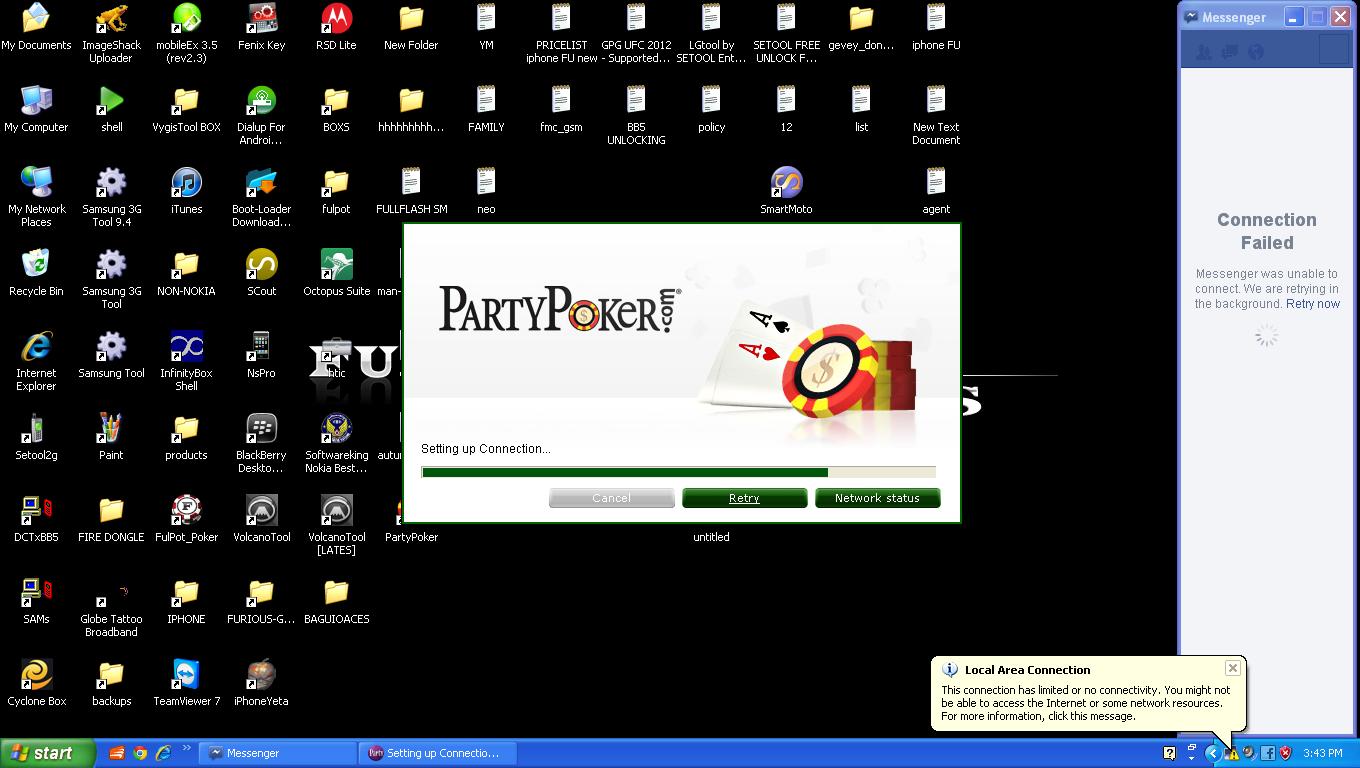1360x768 pixels.
Task: Click the Cancel button in PartyPoker dialog
Action: pos(611,498)
